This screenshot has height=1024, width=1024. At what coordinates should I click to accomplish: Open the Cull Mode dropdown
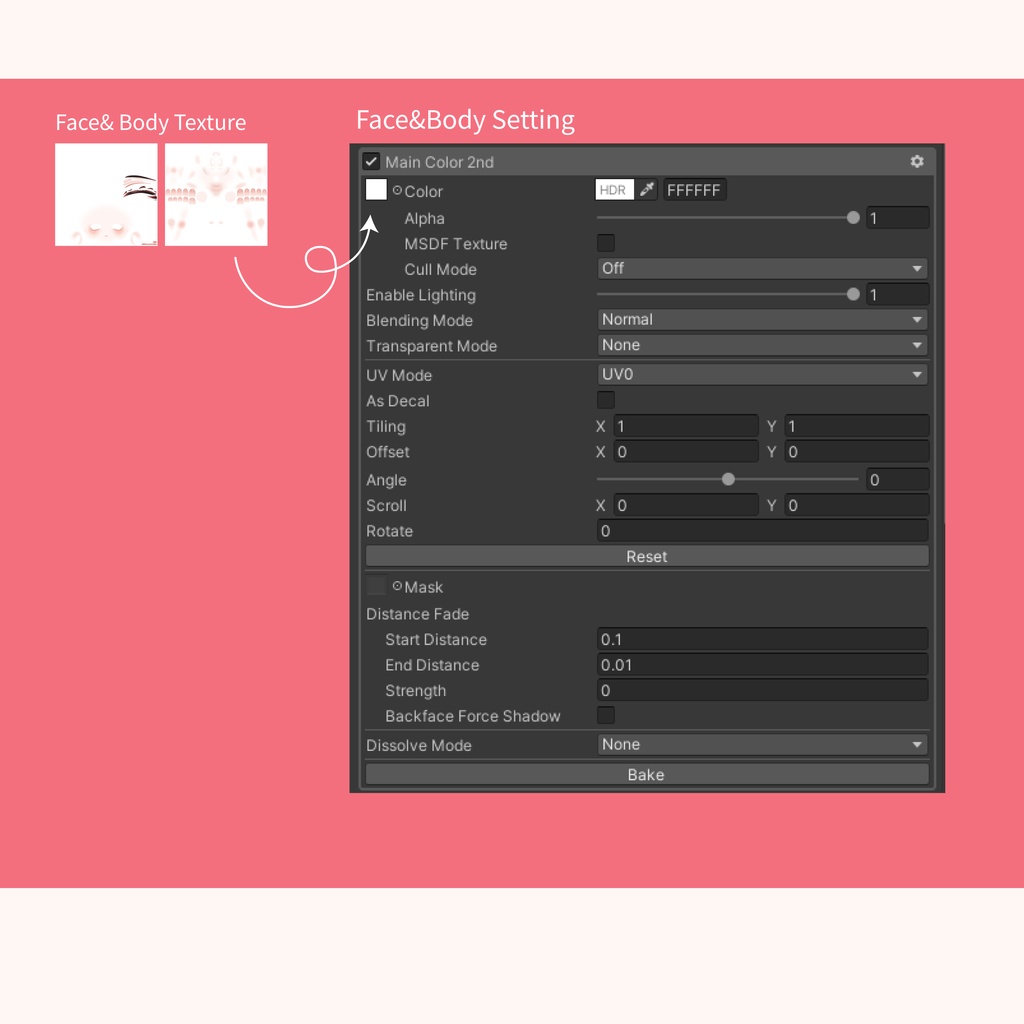(762, 268)
